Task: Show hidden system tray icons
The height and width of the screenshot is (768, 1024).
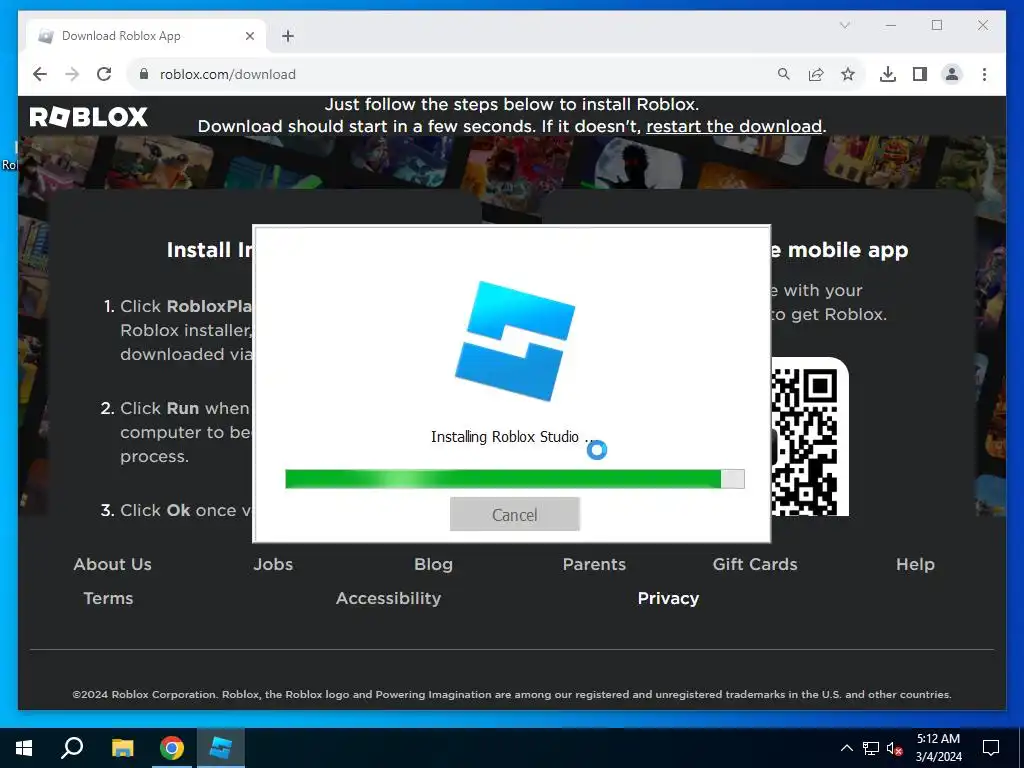Action: tap(846, 748)
